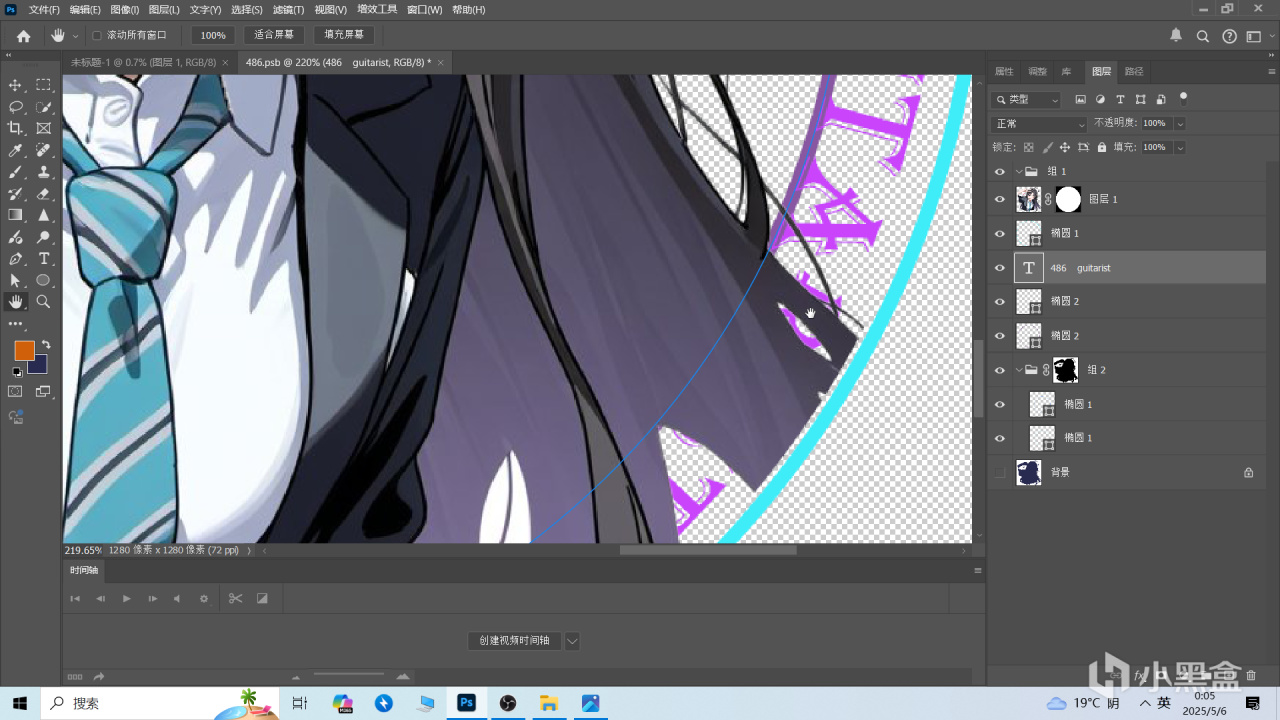The height and width of the screenshot is (720, 1280).
Task: Click the 创建视频时间轴 button
Action: point(514,641)
